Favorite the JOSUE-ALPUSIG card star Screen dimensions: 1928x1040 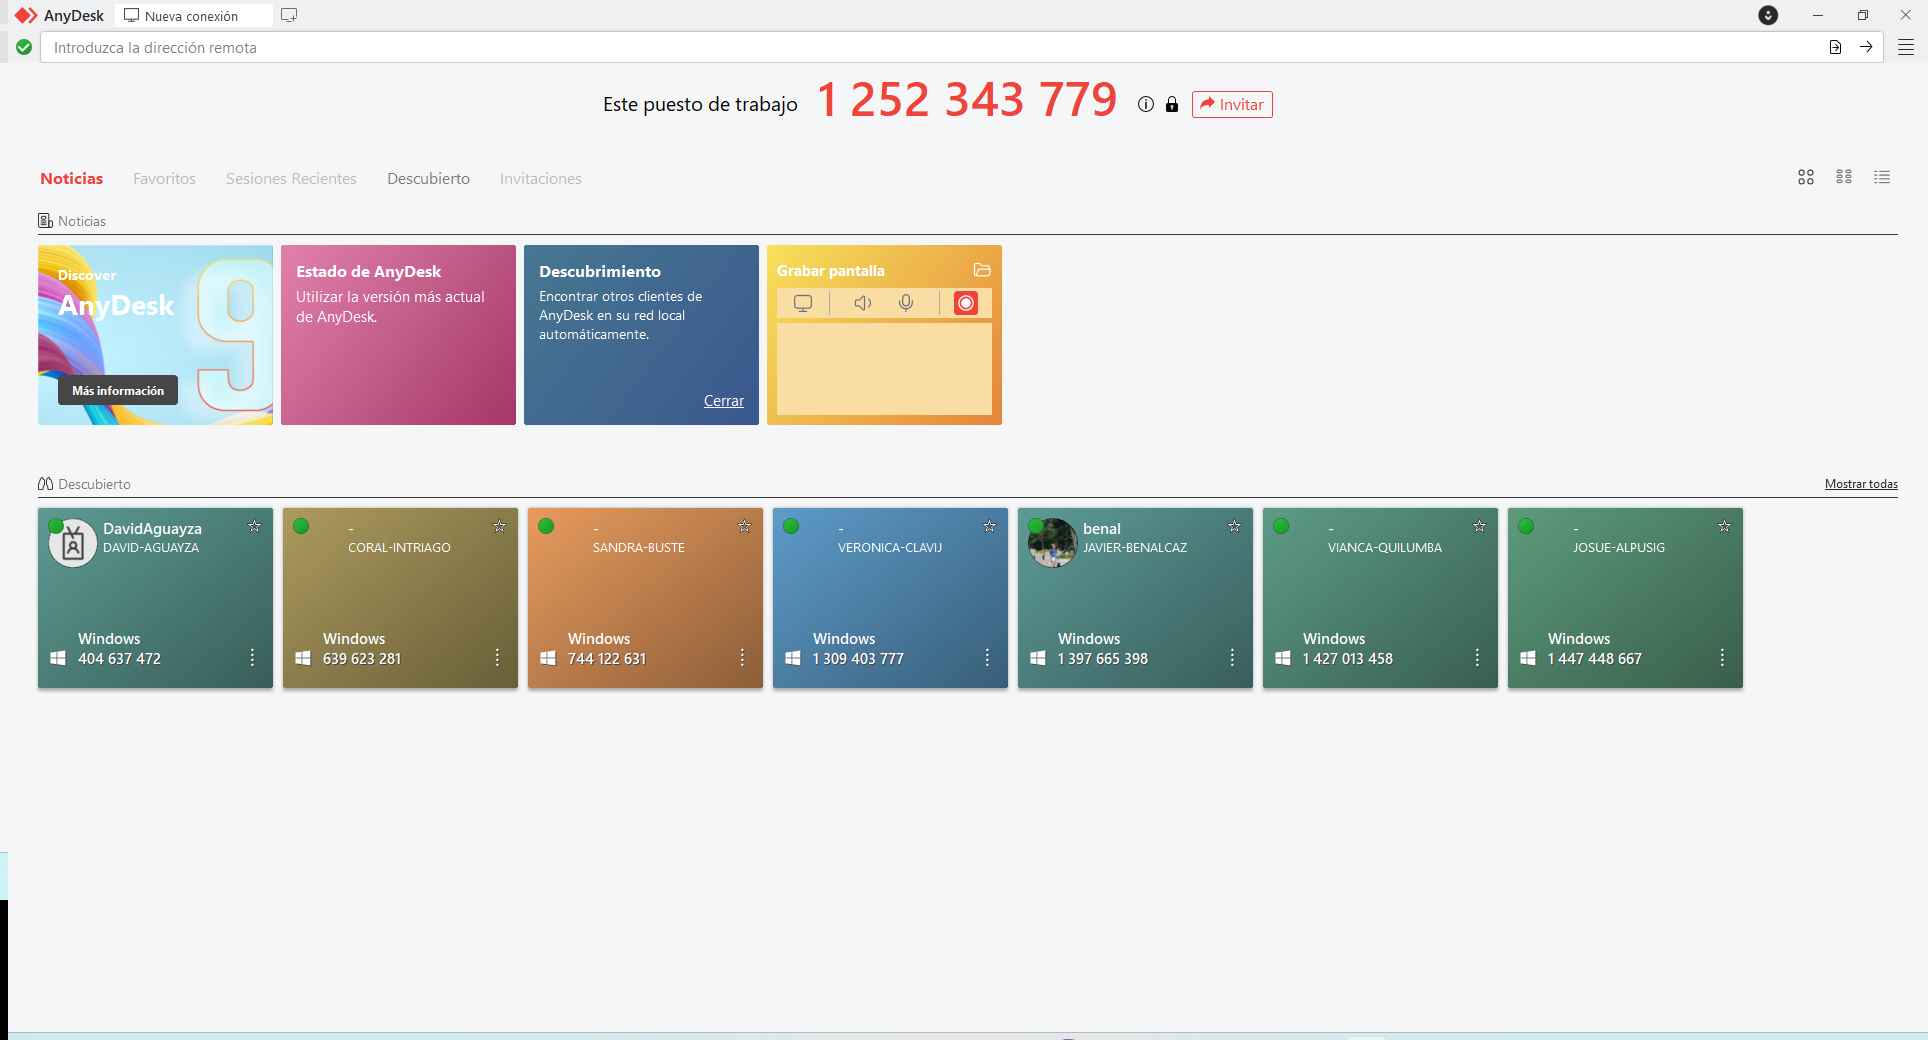click(x=1724, y=526)
